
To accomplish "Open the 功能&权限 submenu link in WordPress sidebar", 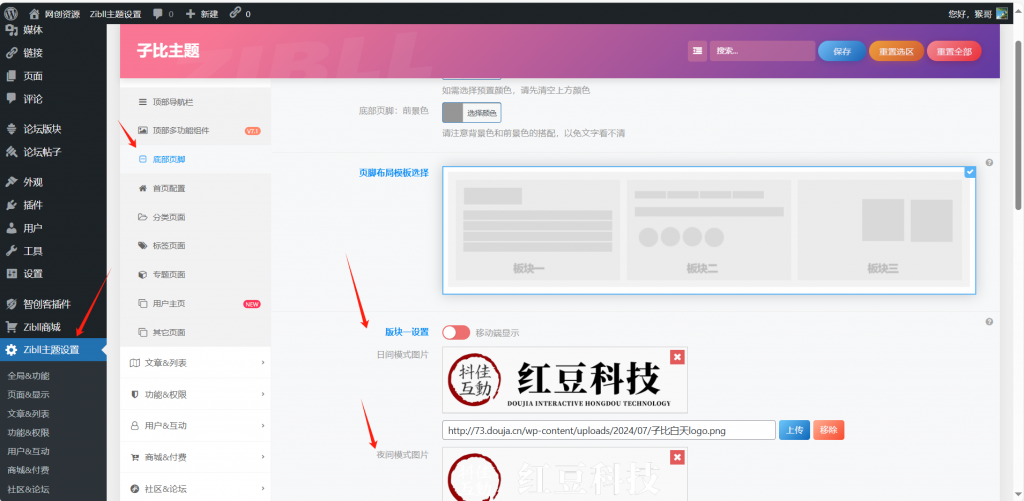I will pos(28,432).
